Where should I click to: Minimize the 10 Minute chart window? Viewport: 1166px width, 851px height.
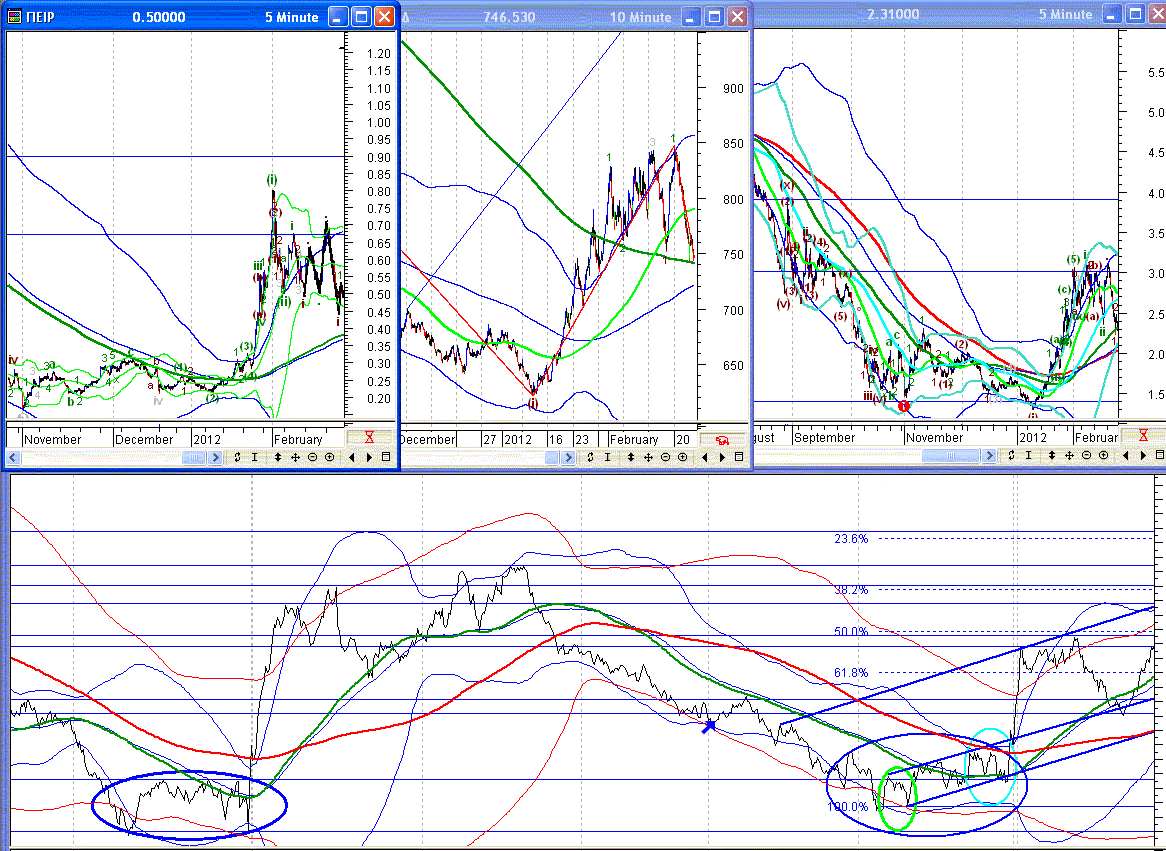pyautogui.click(x=691, y=16)
